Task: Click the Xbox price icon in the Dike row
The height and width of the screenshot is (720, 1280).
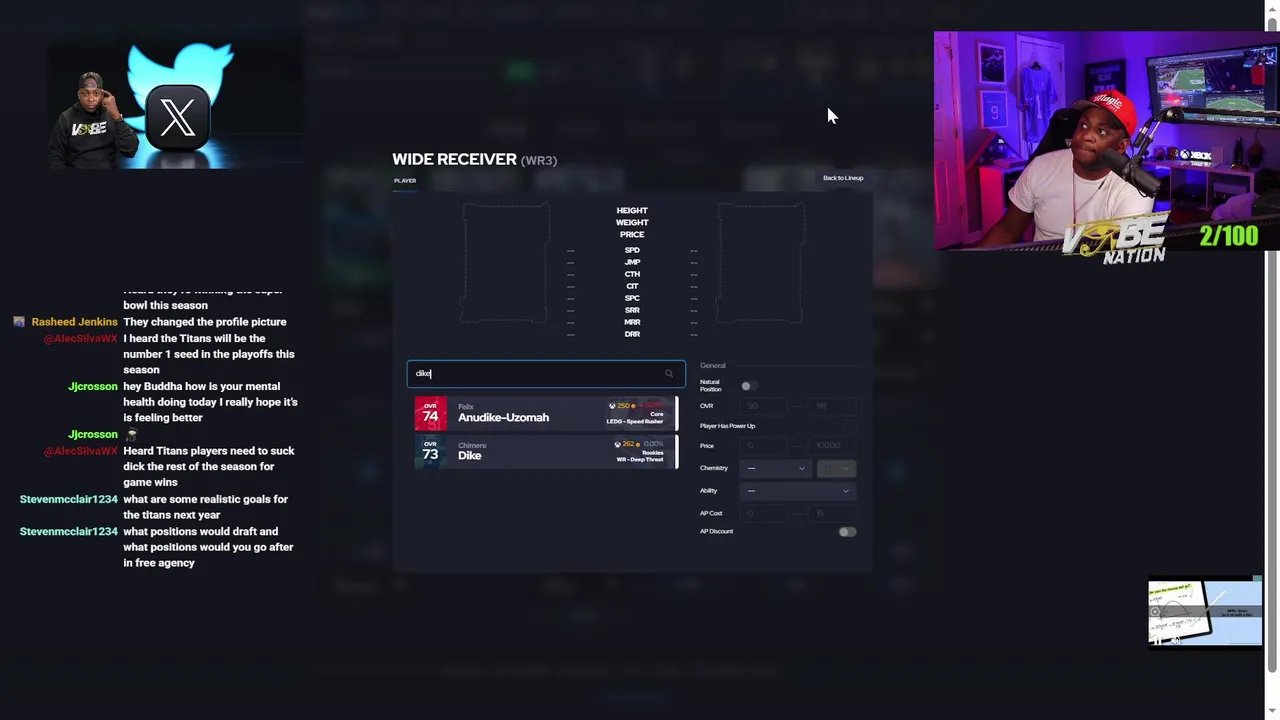Action: [x=617, y=444]
